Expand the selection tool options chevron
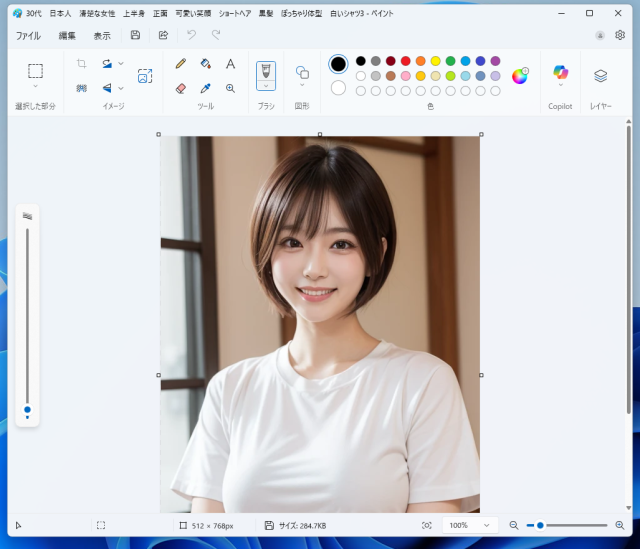 [x=35, y=88]
